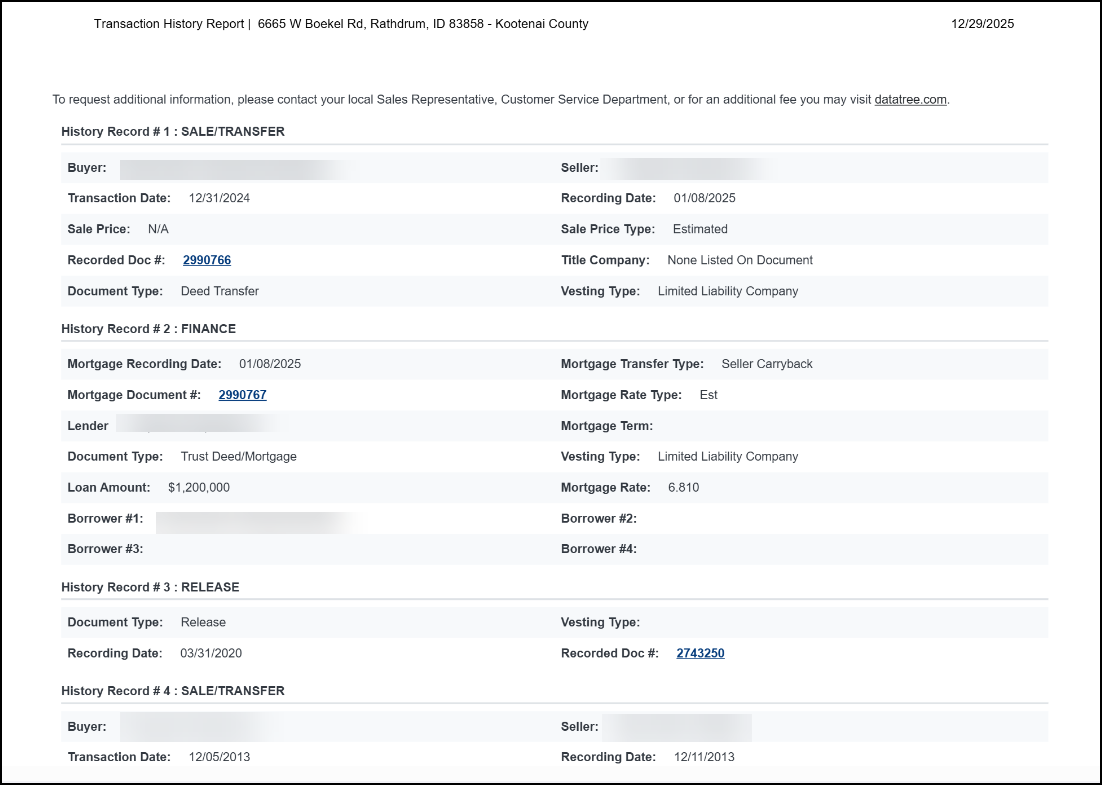
Task: Click the Estimated sale price type
Action: click(700, 229)
